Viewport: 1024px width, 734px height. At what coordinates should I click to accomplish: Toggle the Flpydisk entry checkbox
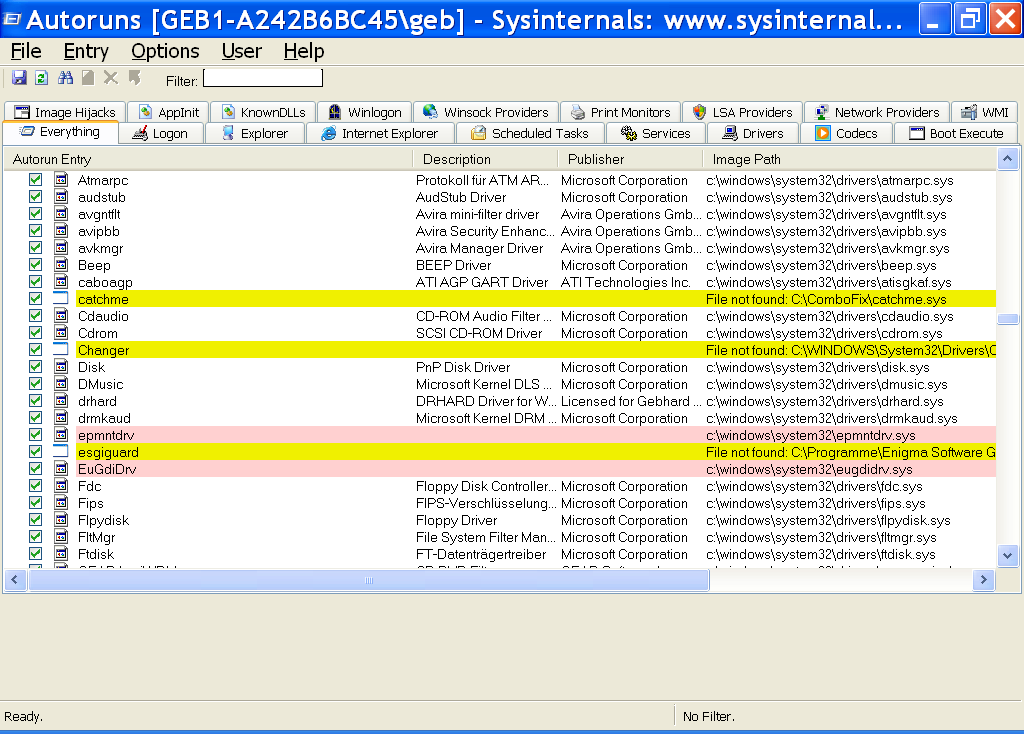click(35, 519)
